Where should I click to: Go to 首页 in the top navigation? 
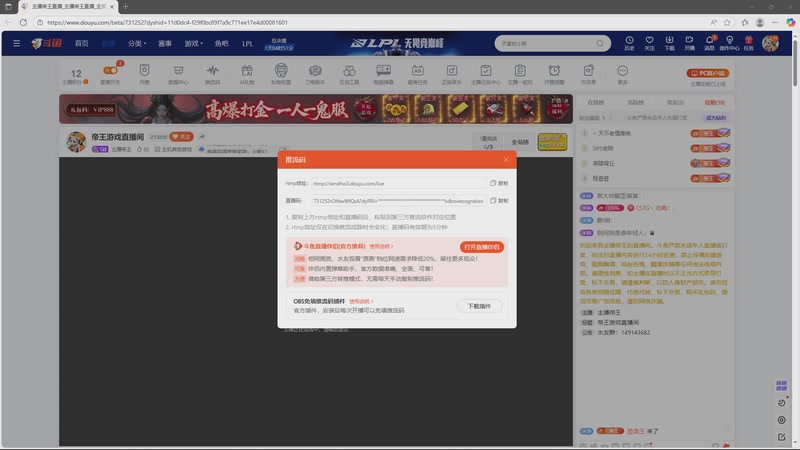82,43
